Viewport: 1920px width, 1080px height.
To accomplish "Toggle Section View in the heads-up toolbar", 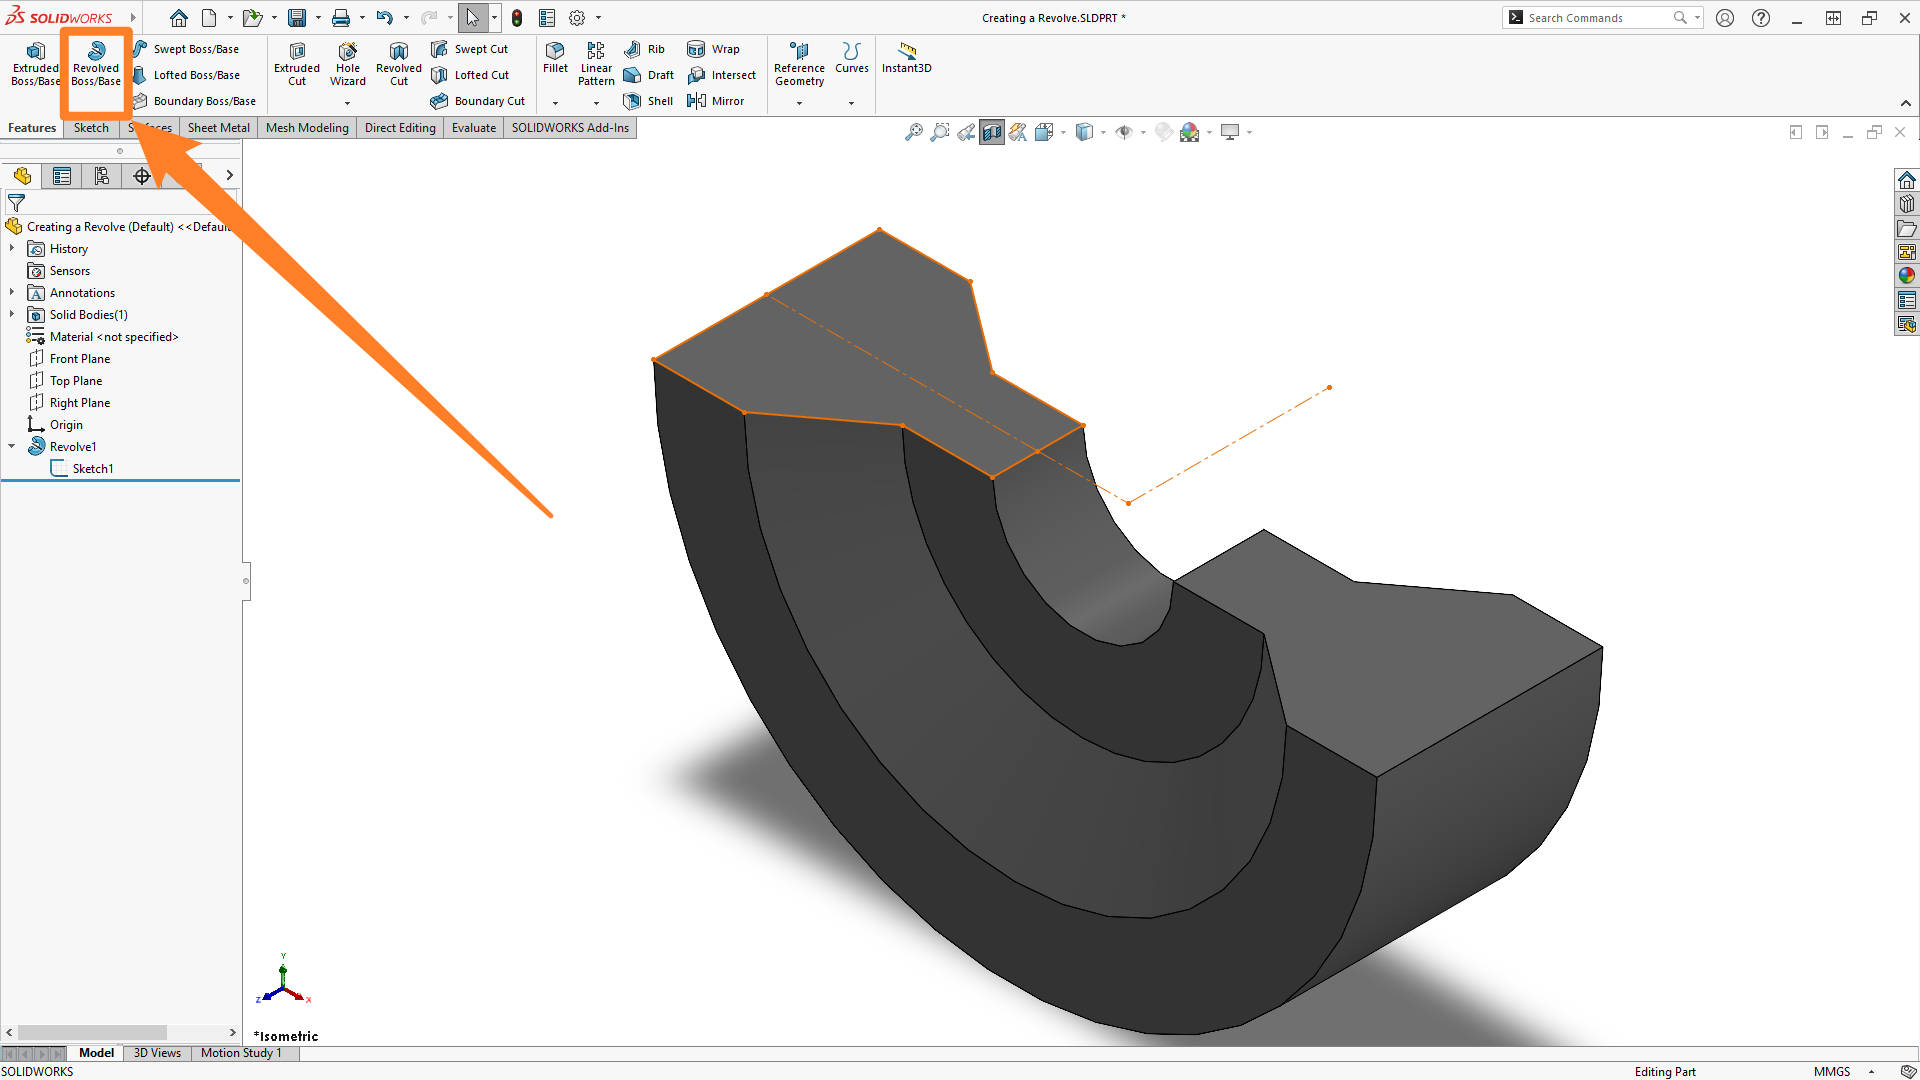I will point(991,131).
